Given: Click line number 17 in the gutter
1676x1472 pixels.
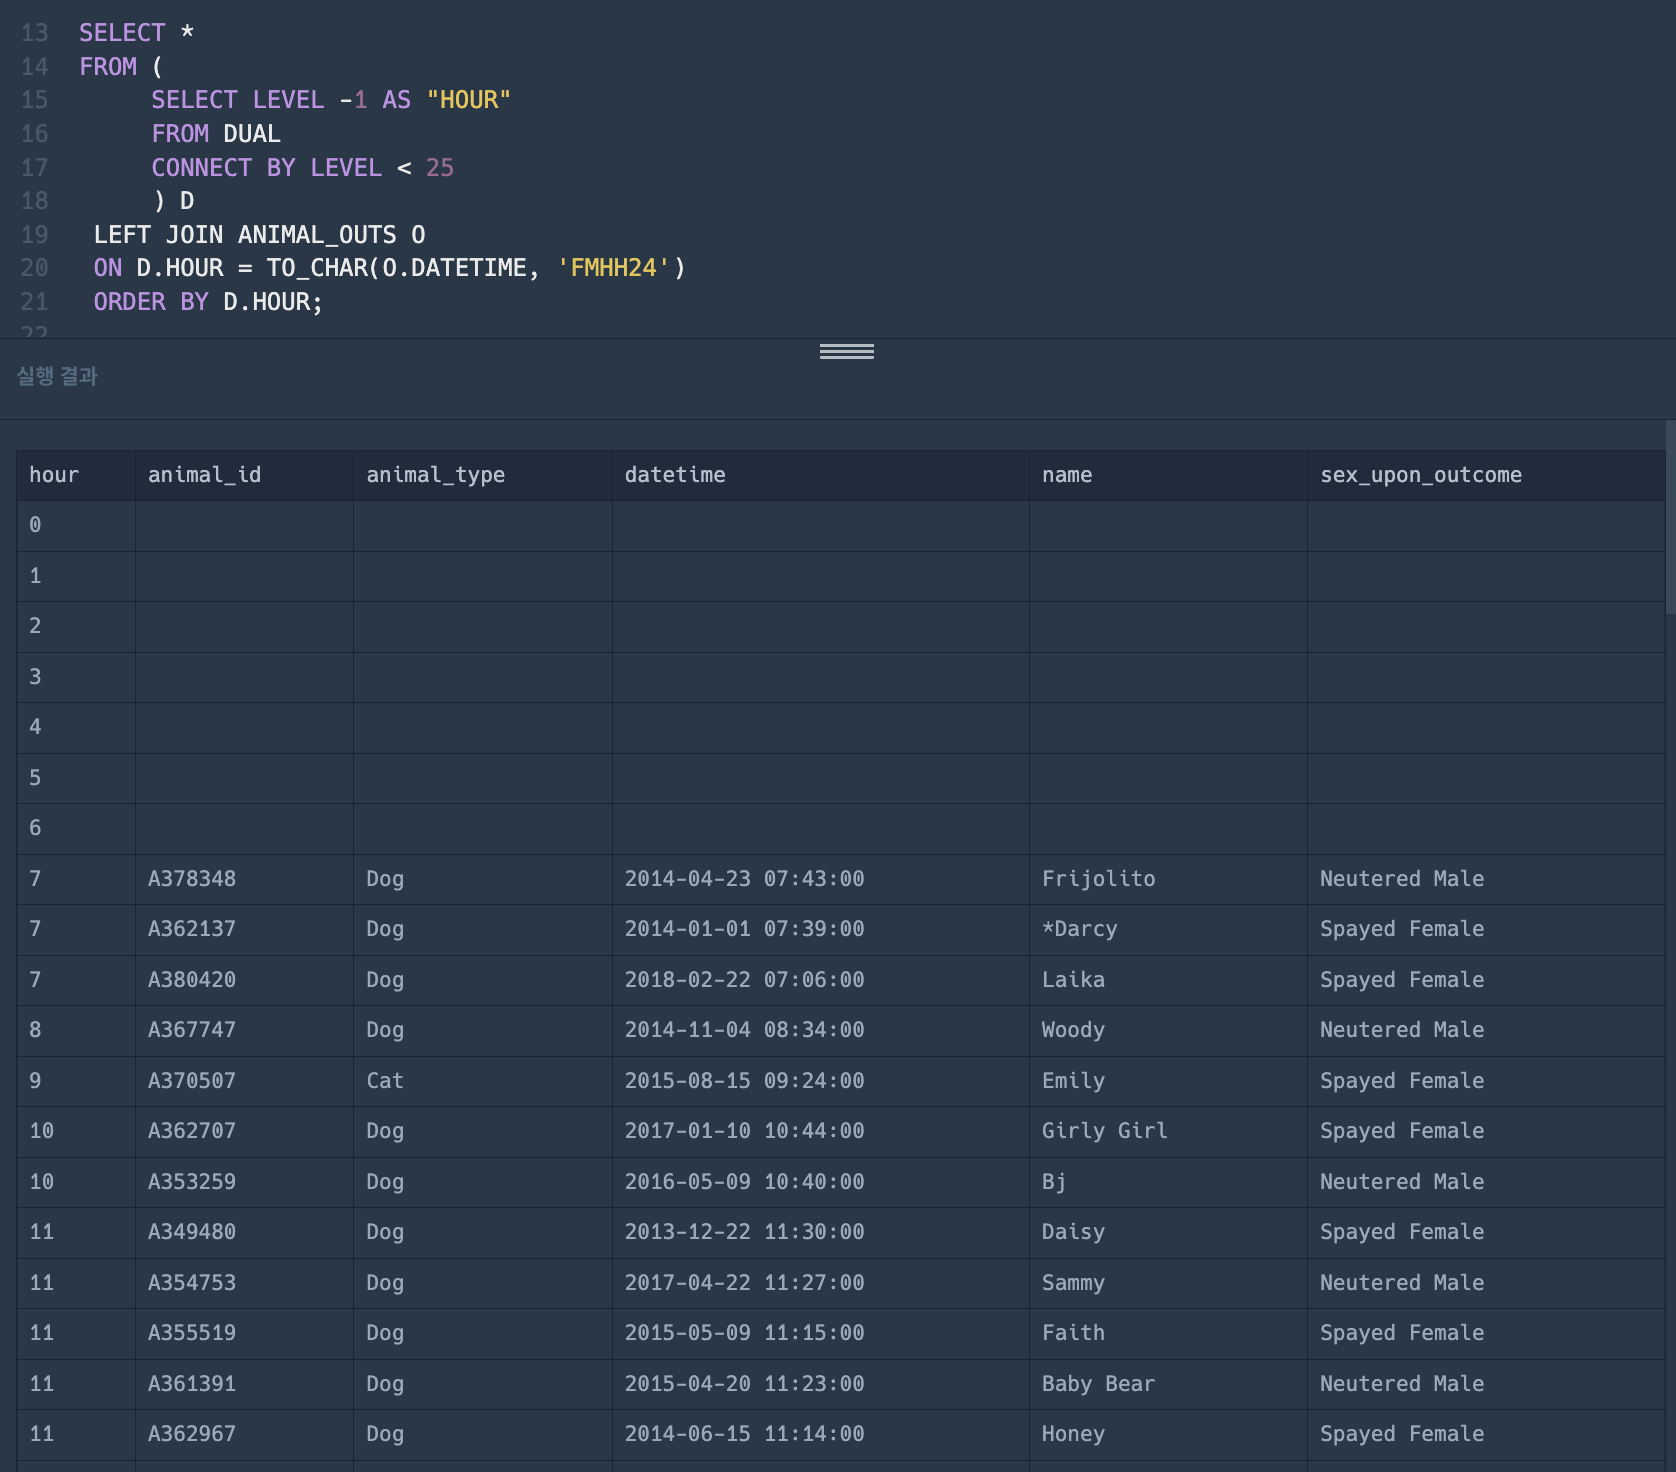Looking at the screenshot, I should (34, 168).
